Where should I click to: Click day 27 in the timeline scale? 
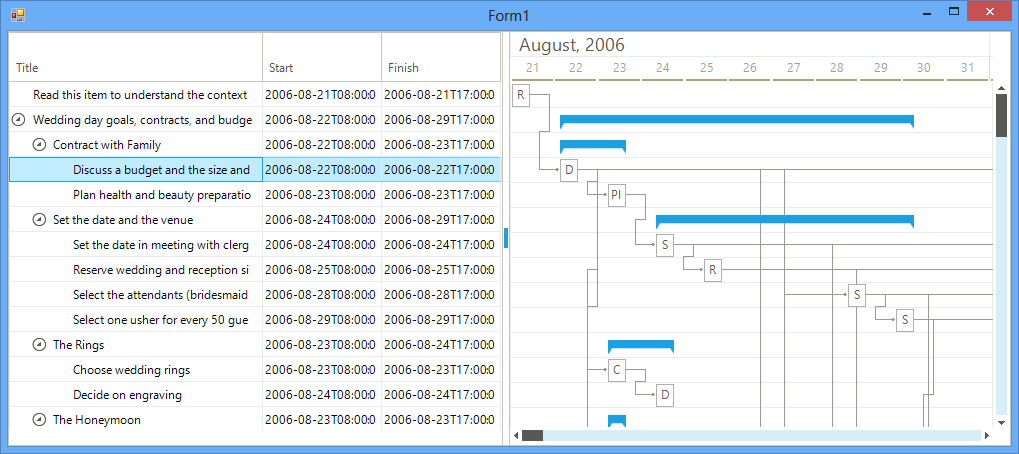pos(793,68)
